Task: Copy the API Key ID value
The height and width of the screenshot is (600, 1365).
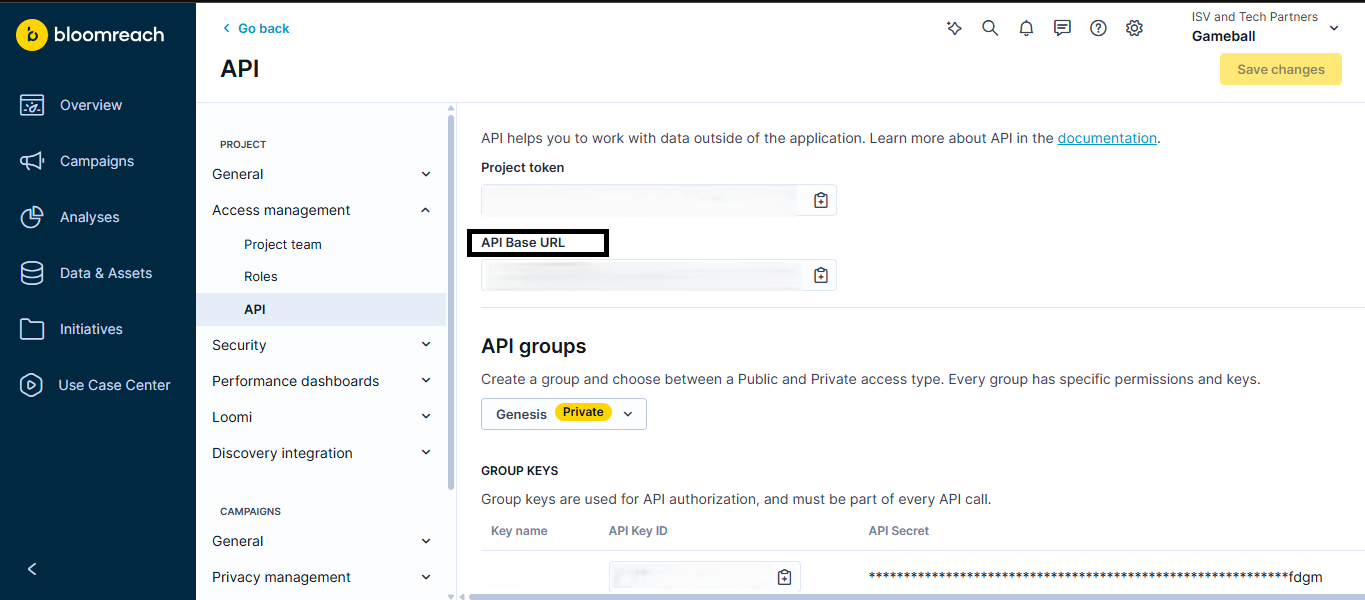Action: [x=785, y=577]
